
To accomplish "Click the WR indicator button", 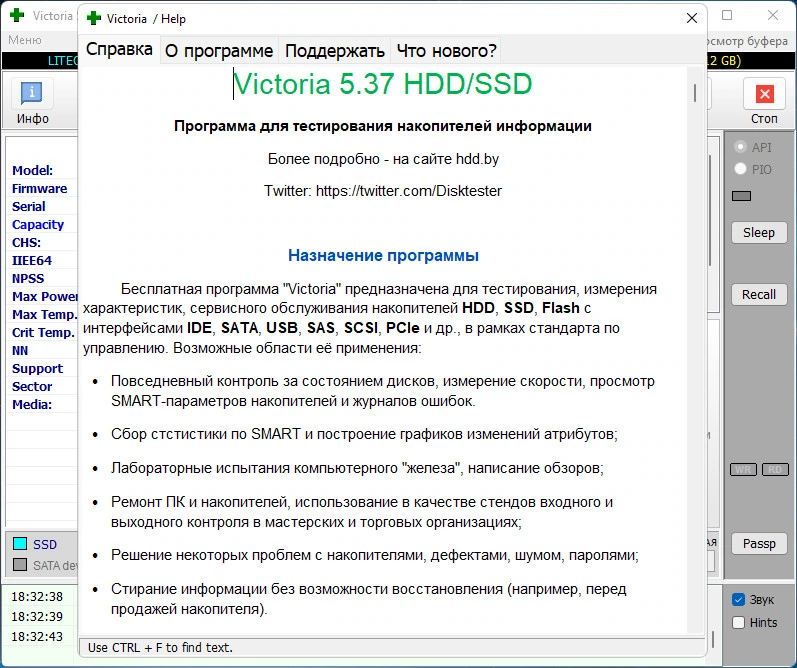I will 743,469.
